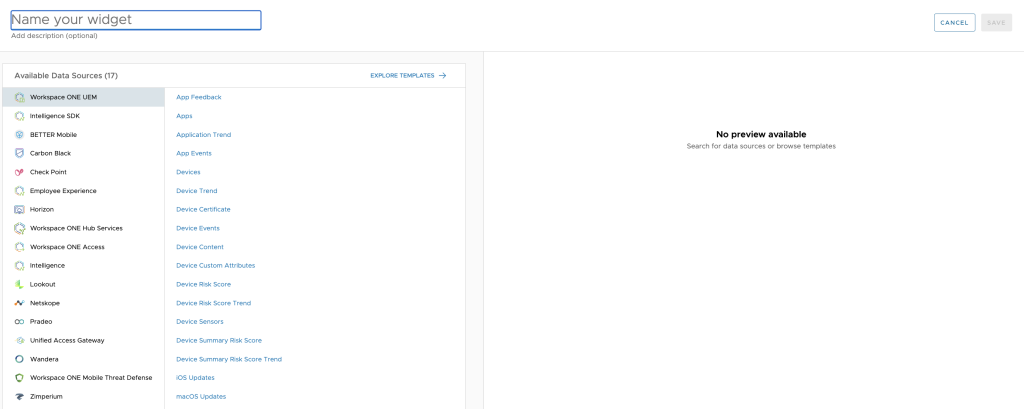Open the Device Events link
1024x409 pixels.
[198, 229]
